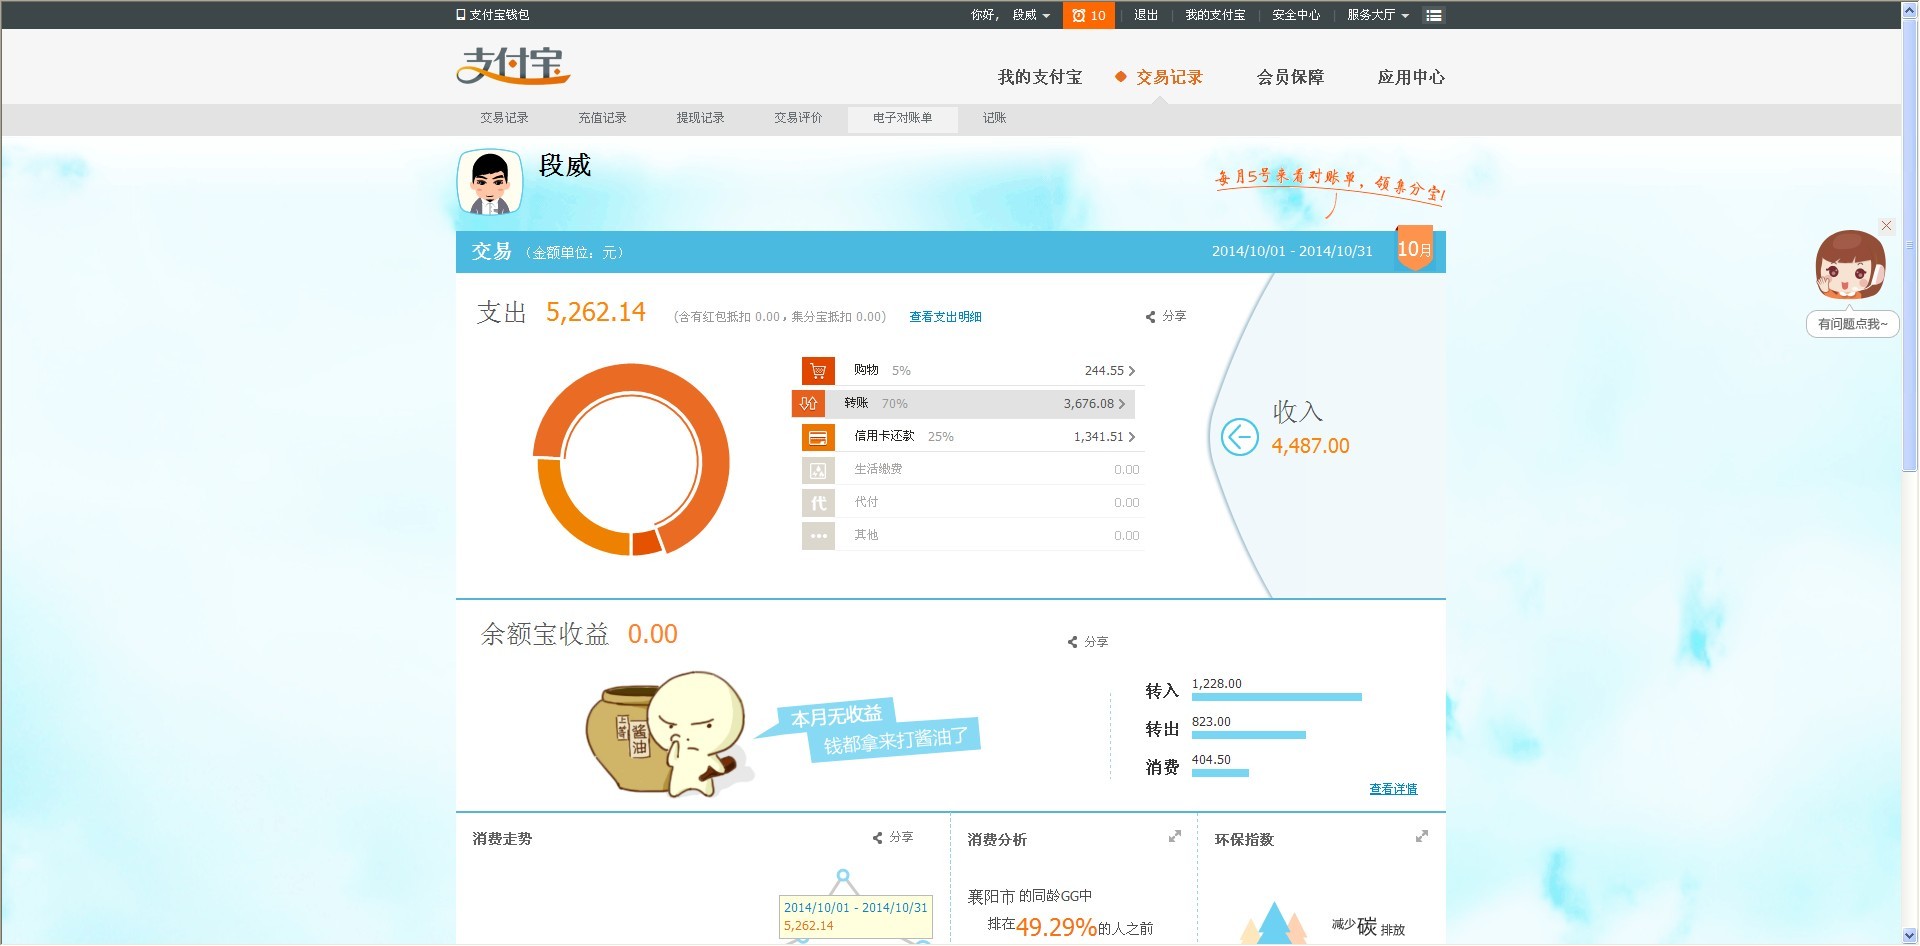Click the 支出 total 5,262.14
This screenshot has width=1920, height=946.
[596, 312]
